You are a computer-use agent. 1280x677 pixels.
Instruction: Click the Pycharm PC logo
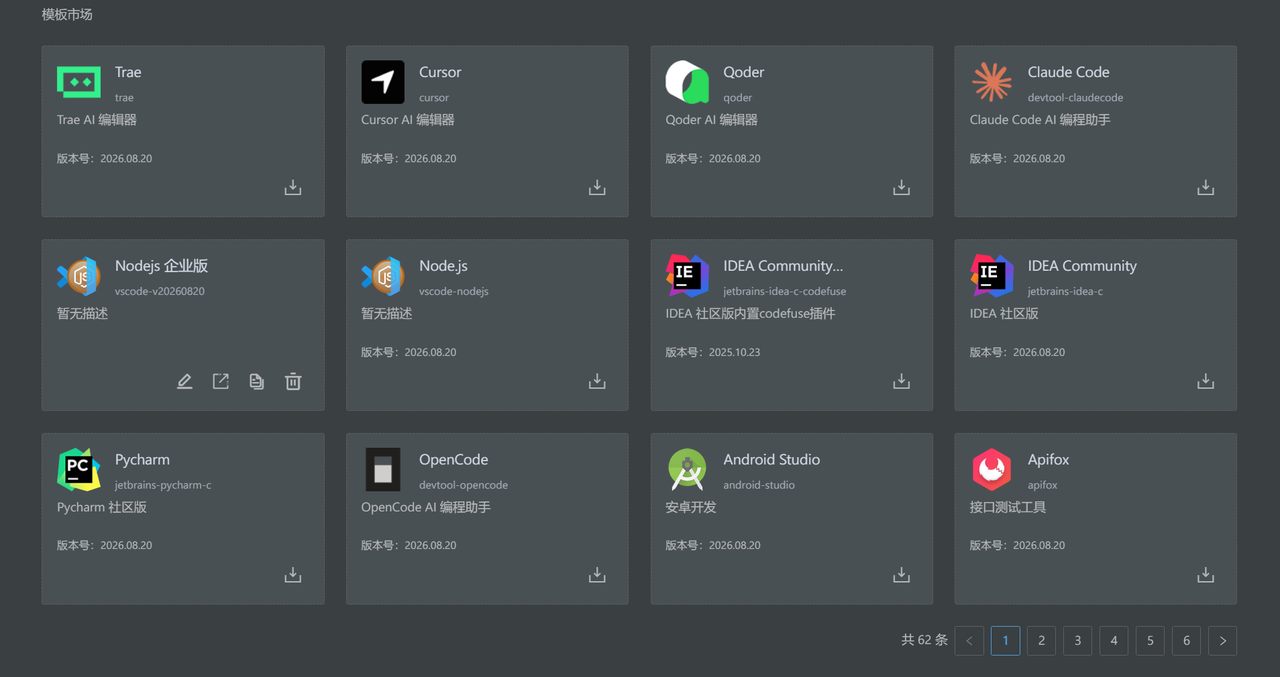pyautogui.click(x=79, y=470)
